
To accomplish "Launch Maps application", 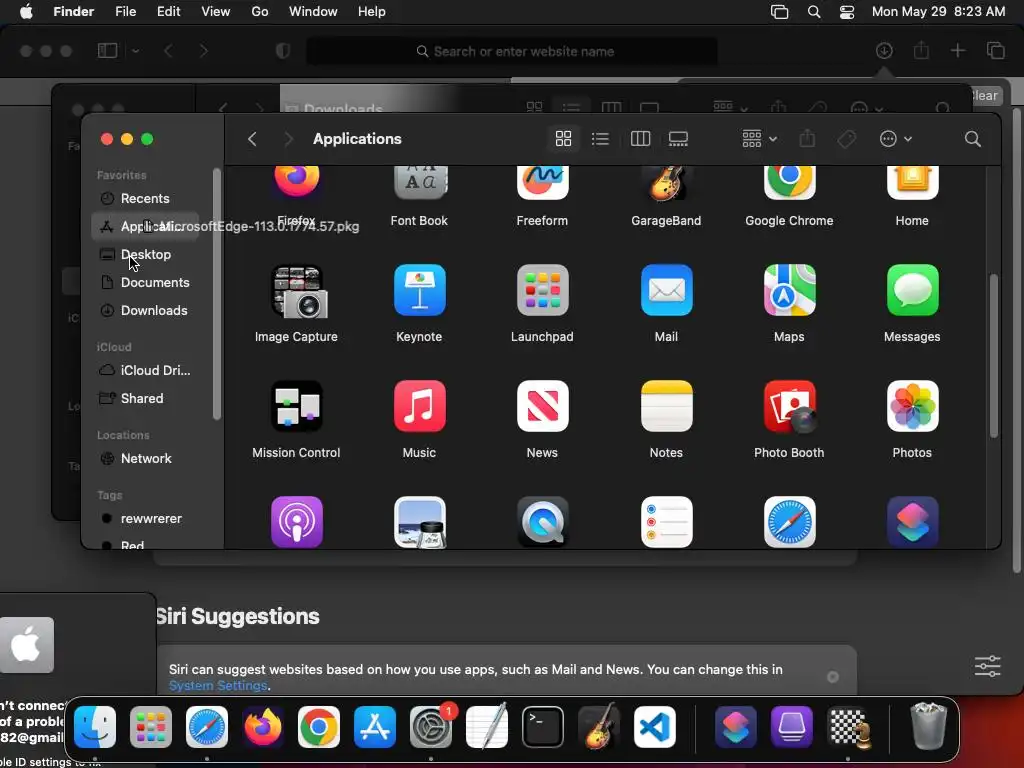I will [x=789, y=290].
